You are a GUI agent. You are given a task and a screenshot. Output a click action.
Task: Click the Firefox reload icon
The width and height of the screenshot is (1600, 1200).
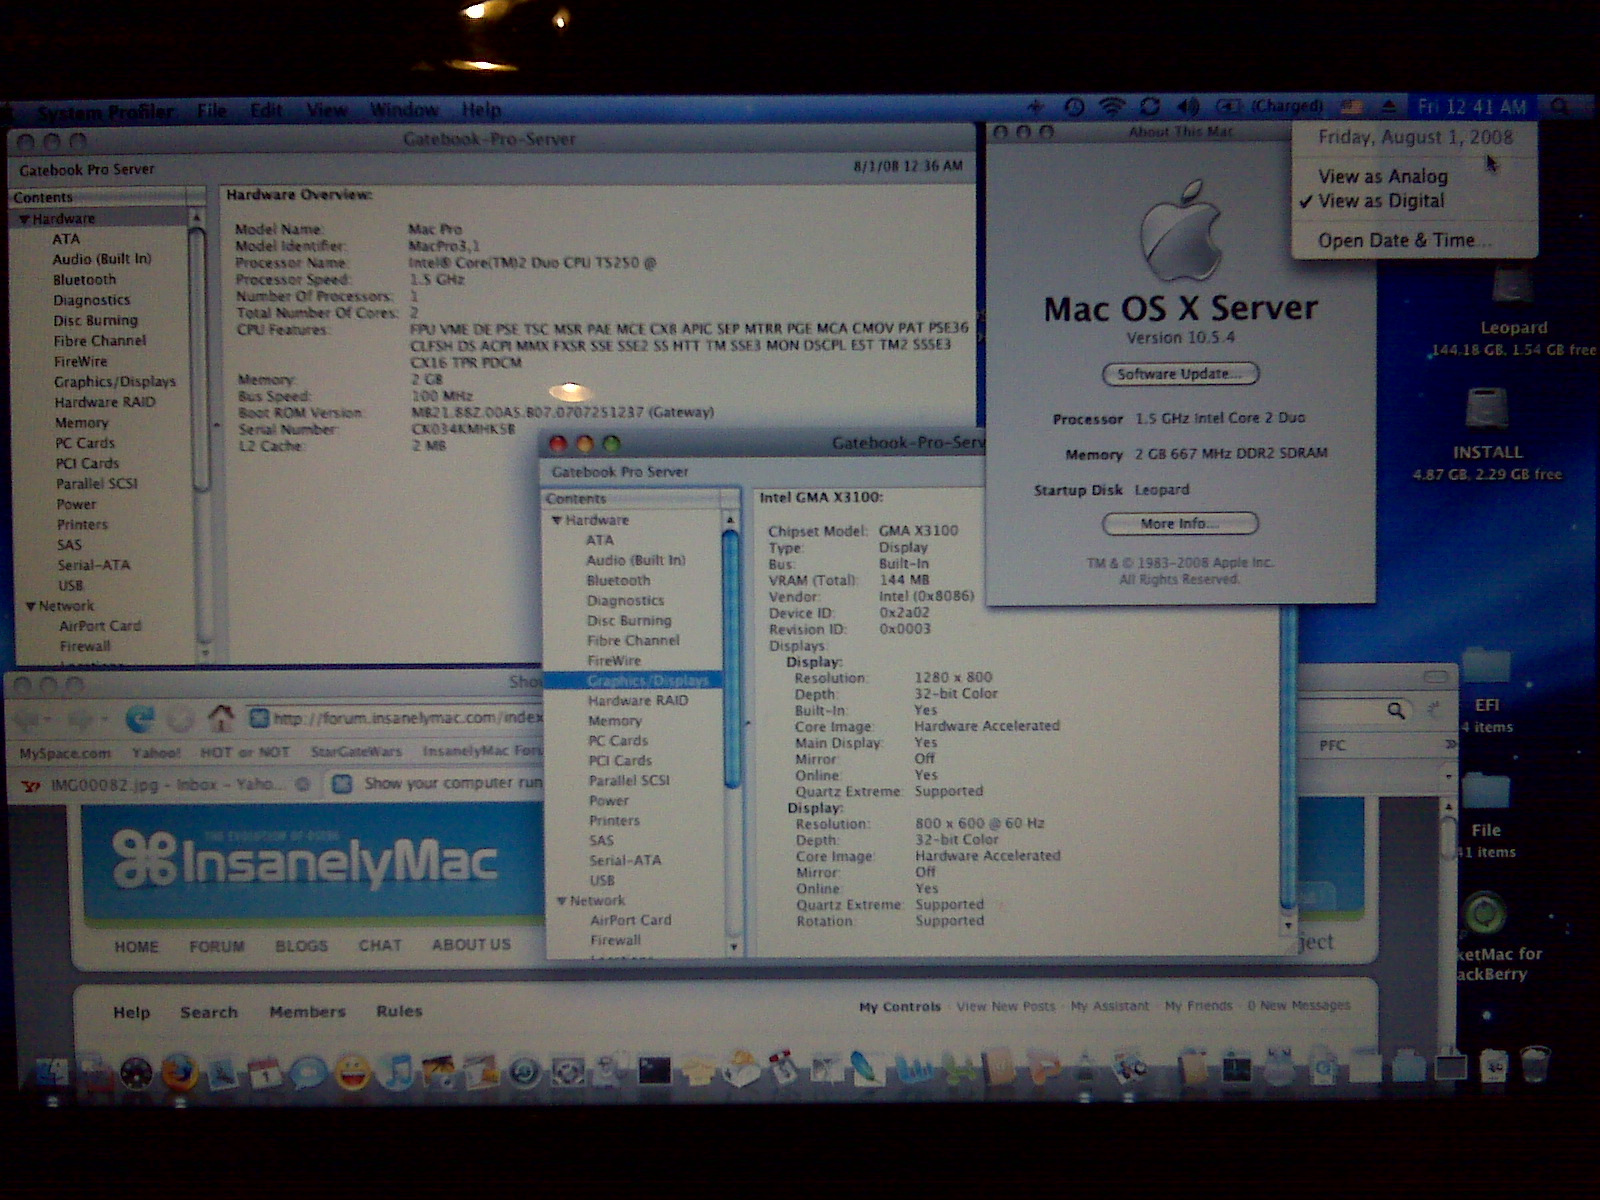point(141,718)
